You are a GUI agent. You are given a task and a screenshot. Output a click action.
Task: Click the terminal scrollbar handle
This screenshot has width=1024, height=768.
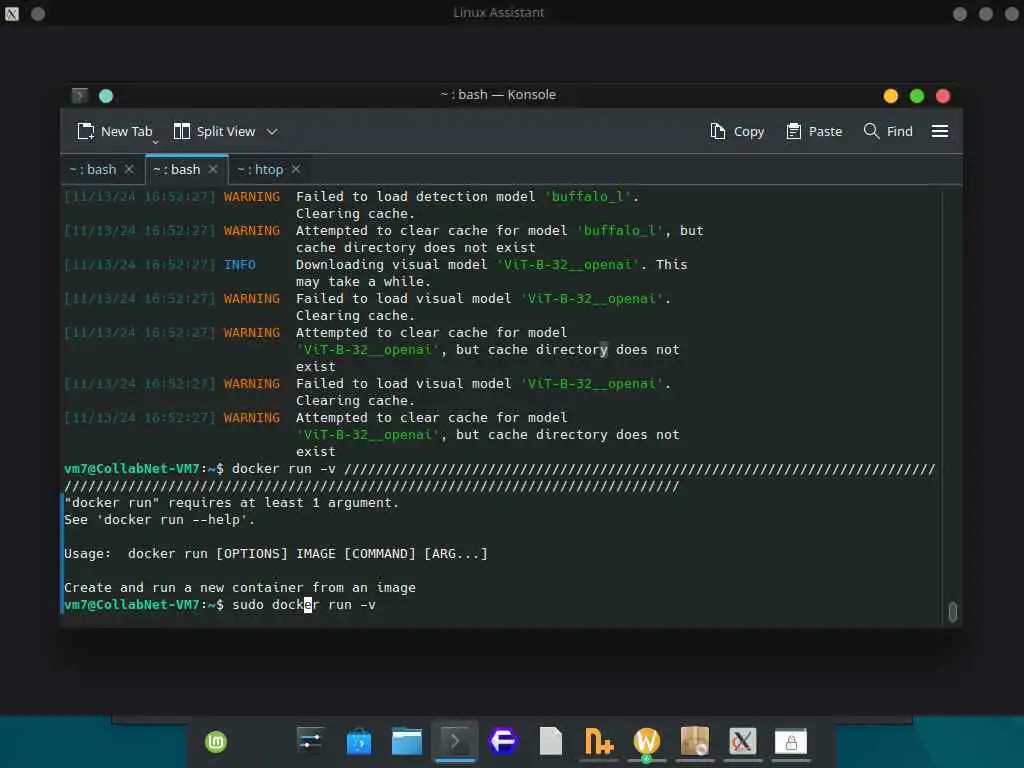952,612
